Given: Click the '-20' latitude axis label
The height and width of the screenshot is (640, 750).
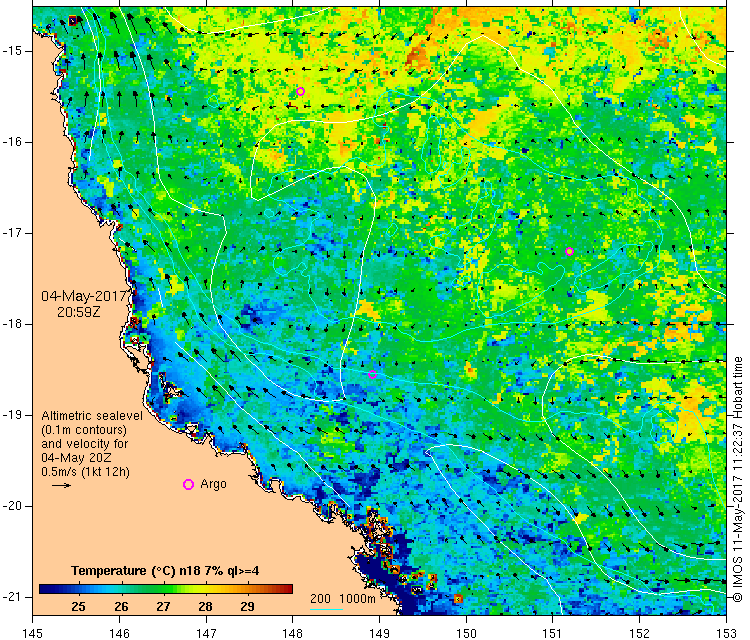Looking at the screenshot, I should (11, 506).
